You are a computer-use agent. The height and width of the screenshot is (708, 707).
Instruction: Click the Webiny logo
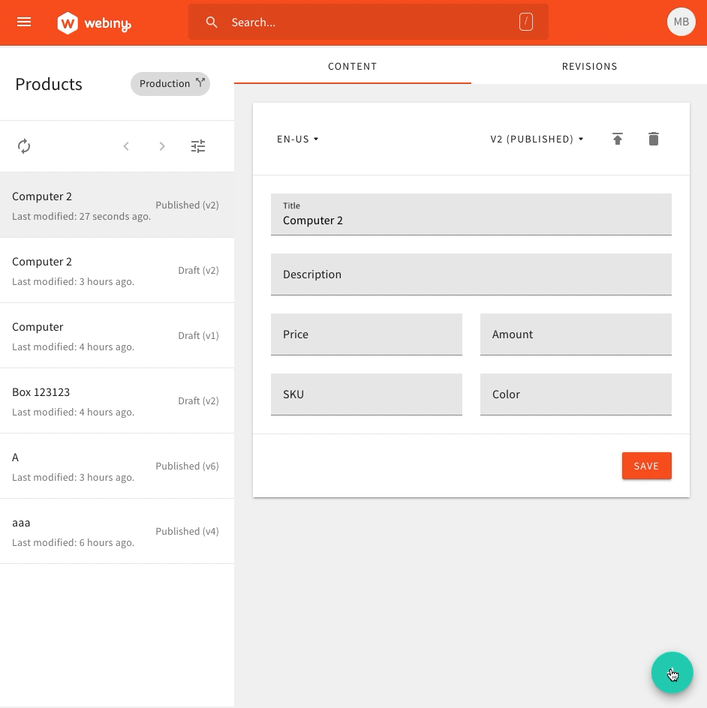(x=94, y=23)
